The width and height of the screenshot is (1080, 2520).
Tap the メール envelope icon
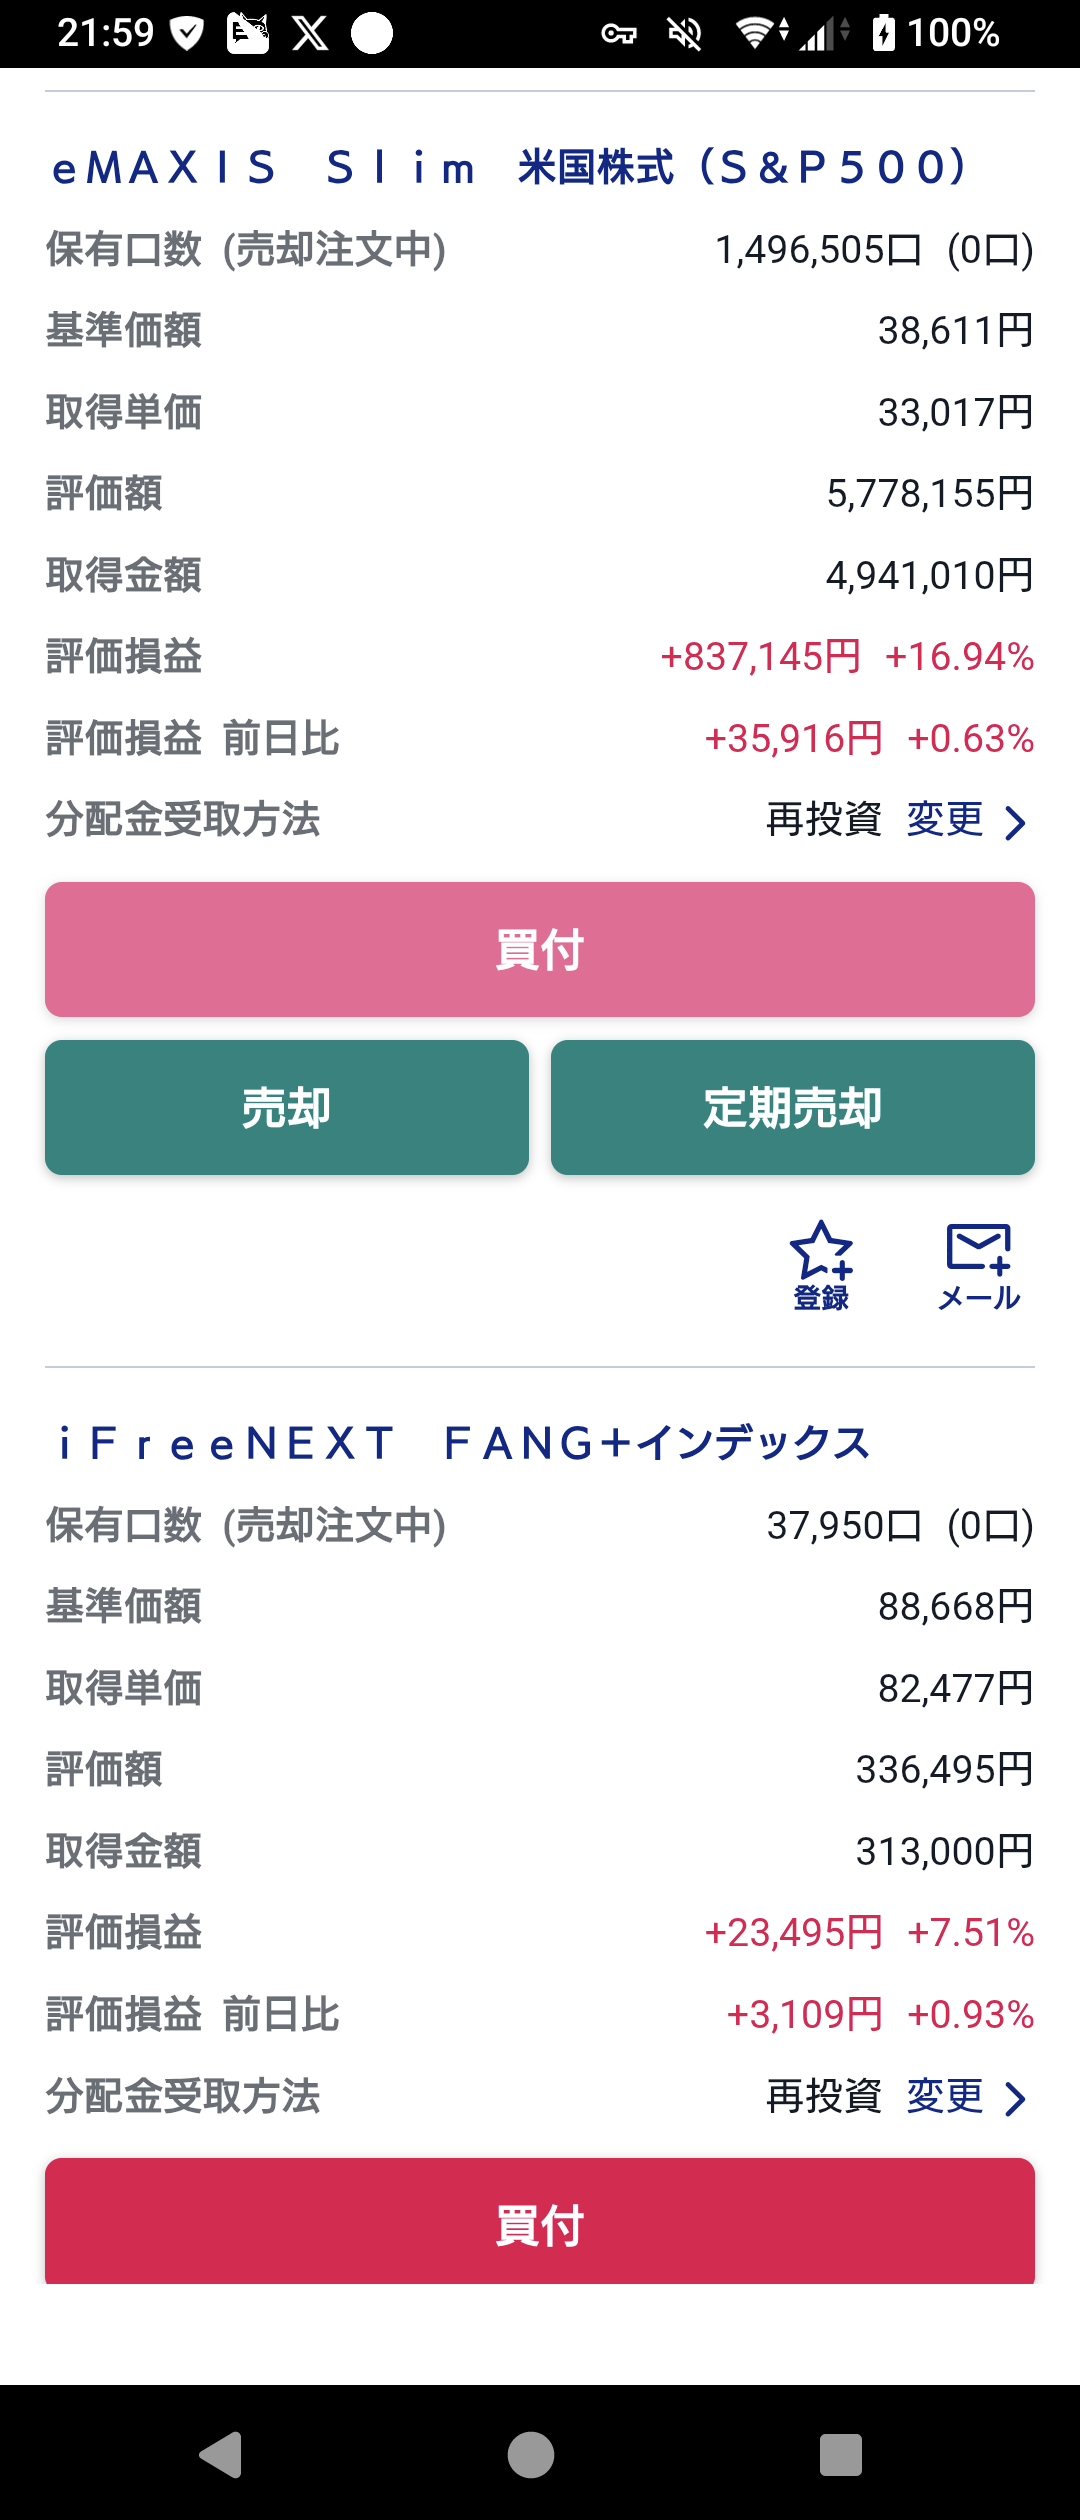978,1265
